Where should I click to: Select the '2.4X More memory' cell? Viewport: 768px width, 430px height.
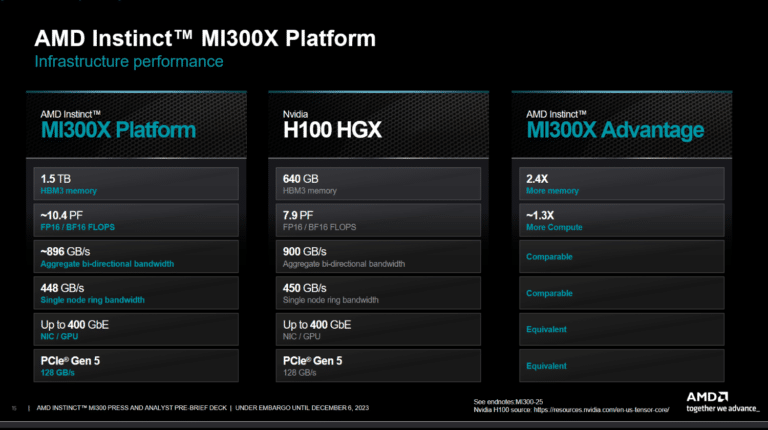pos(622,184)
